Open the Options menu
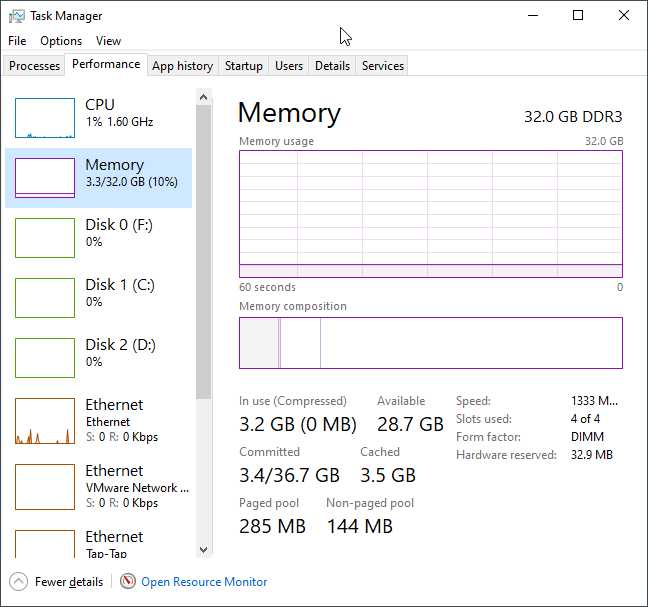Screen dimensions: 648x607 point(61,41)
